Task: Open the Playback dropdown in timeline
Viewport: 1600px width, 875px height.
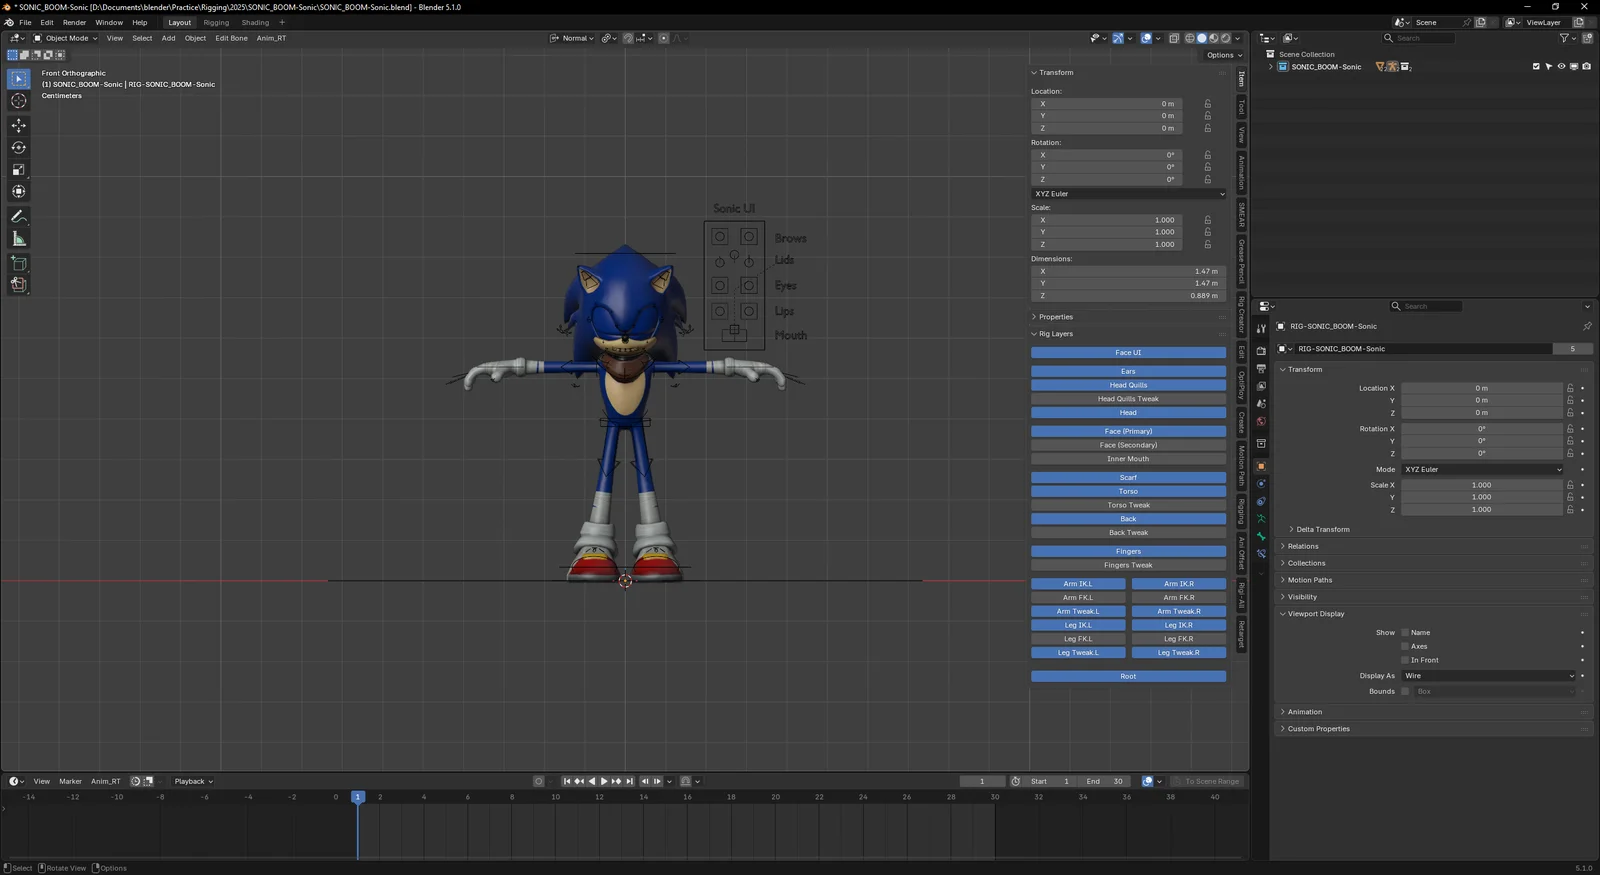Action: (x=193, y=781)
